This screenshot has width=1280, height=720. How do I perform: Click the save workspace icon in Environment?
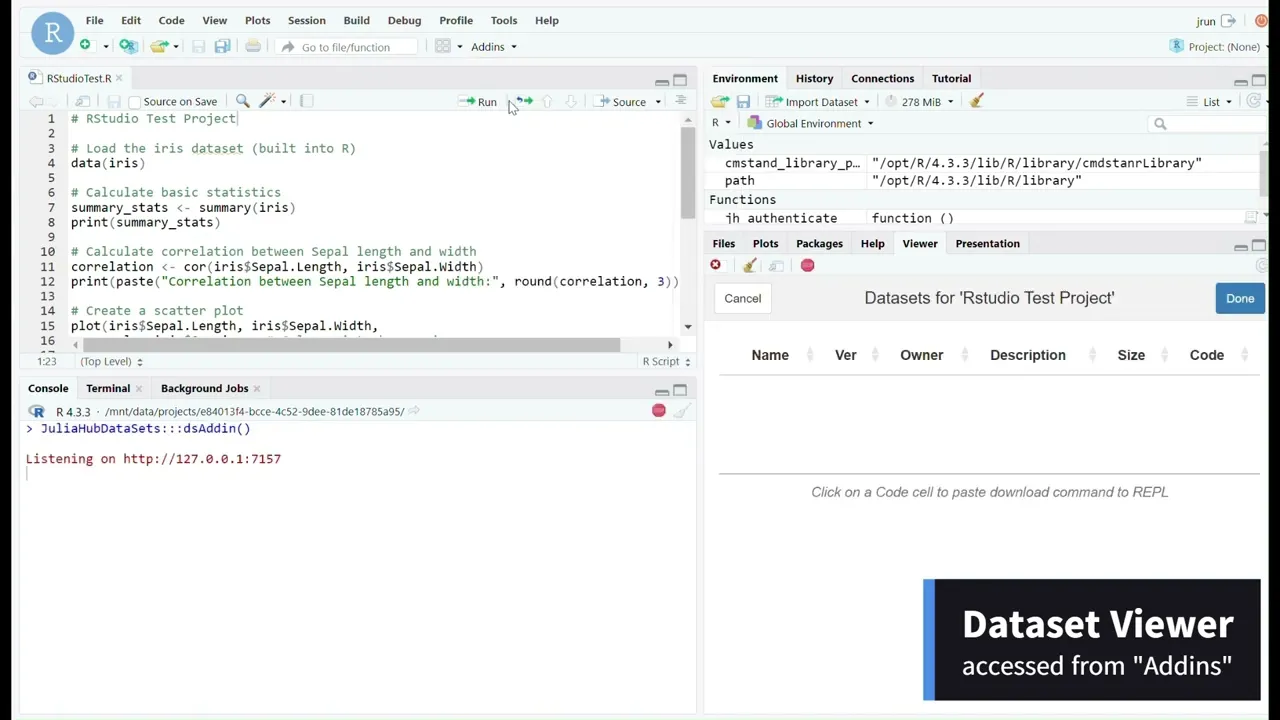(x=743, y=101)
